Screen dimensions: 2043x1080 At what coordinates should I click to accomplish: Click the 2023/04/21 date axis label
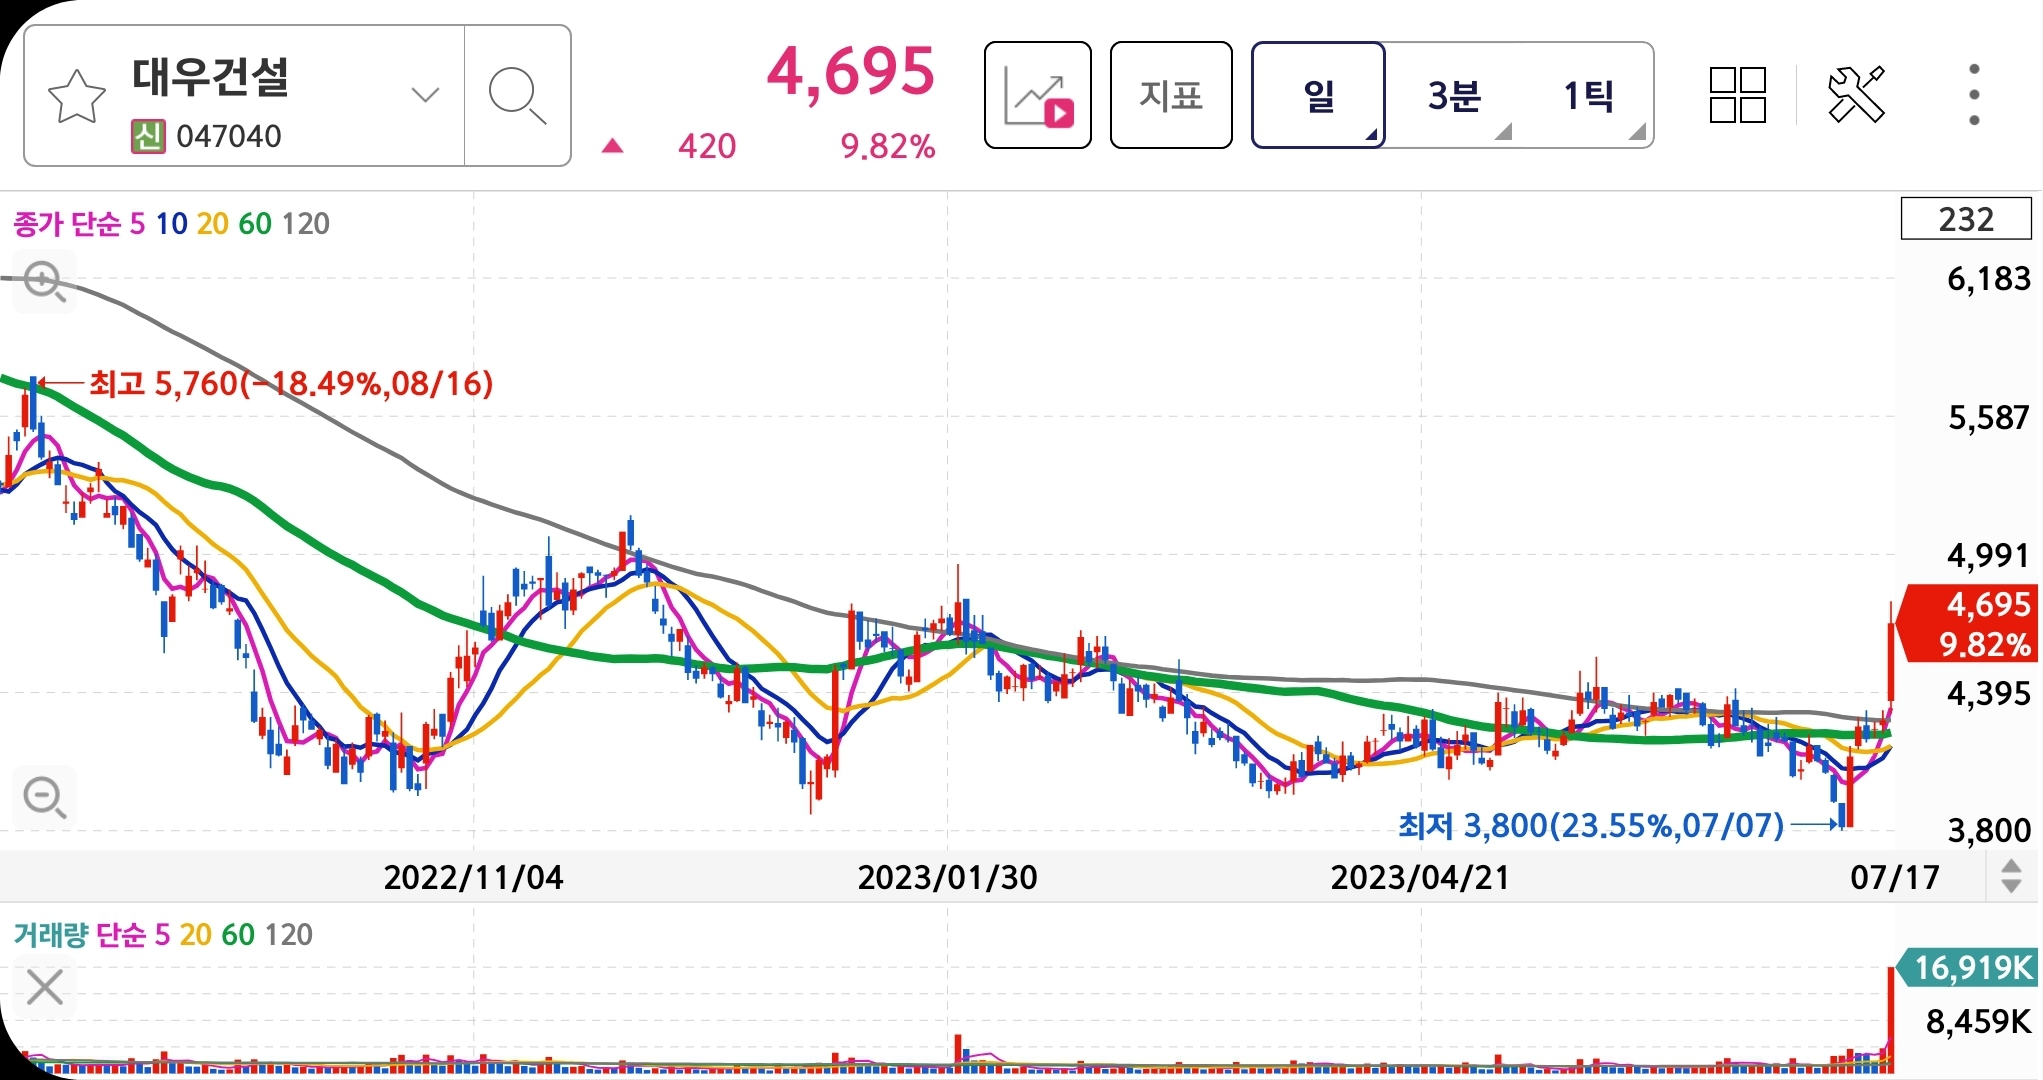pyautogui.click(x=1420, y=877)
